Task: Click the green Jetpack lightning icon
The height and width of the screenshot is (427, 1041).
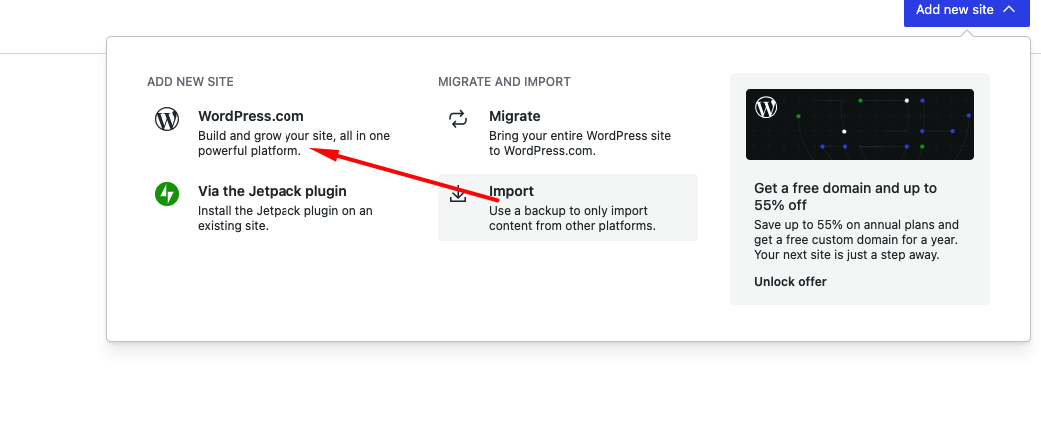Action: coord(167,194)
